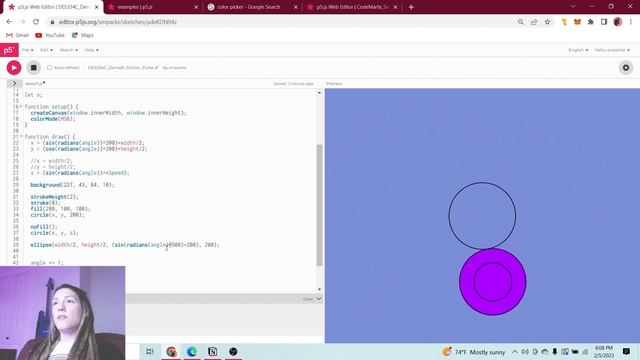
Task: Open the YouTube bookmark
Action: [50, 36]
